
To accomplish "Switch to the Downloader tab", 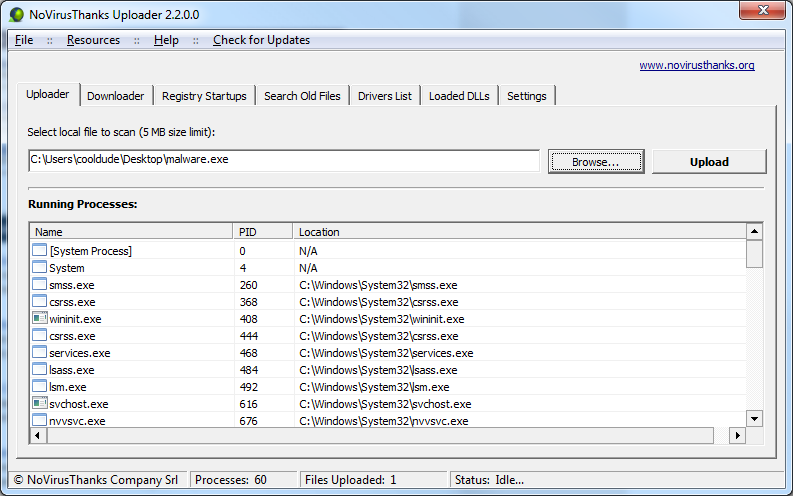I will click(x=115, y=96).
